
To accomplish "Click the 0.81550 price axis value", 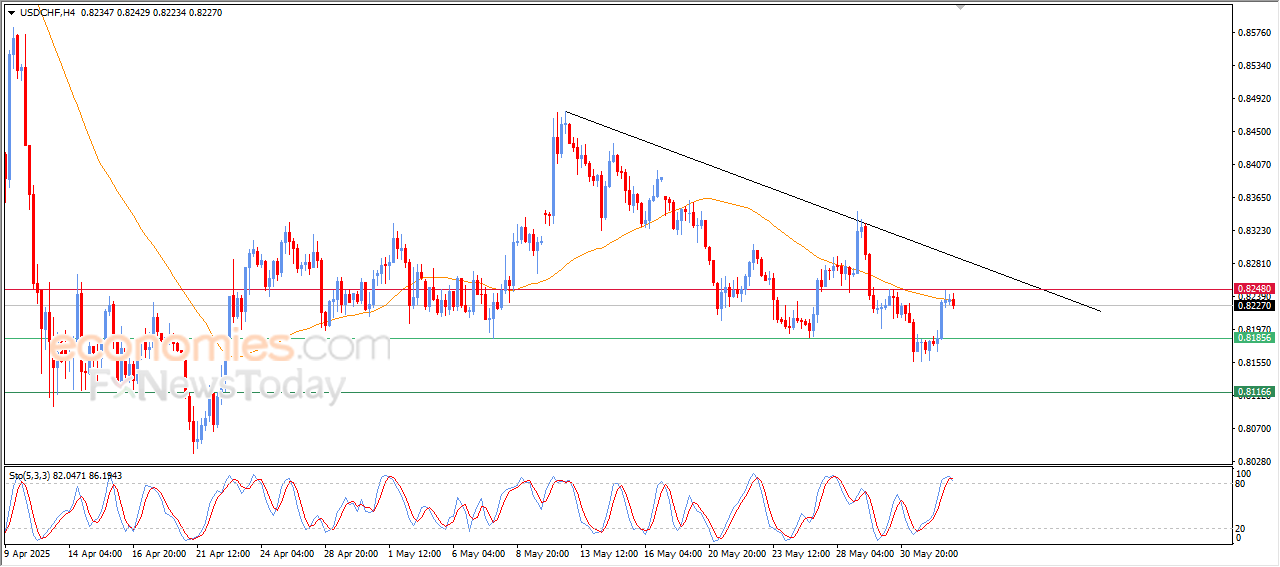I will pos(1254,363).
